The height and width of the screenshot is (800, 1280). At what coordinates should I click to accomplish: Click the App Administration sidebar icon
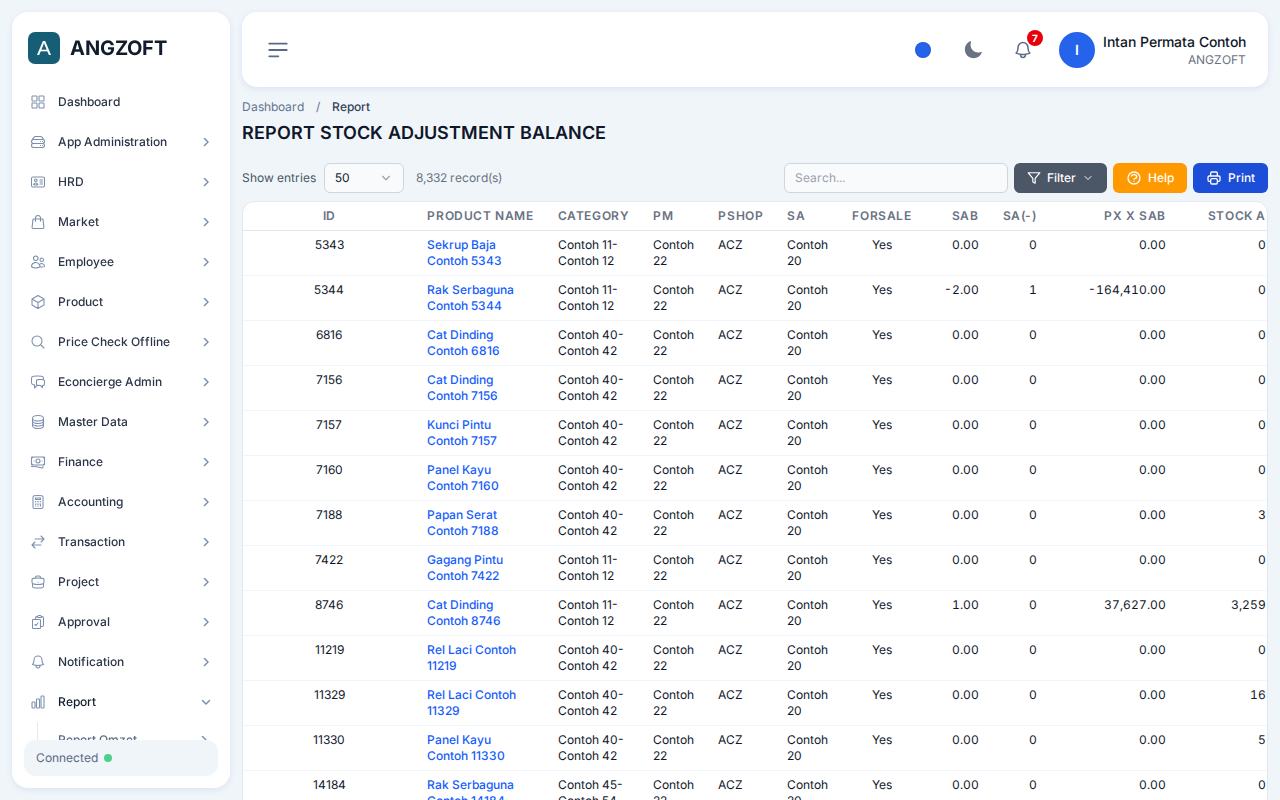pyautogui.click(x=38, y=142)
